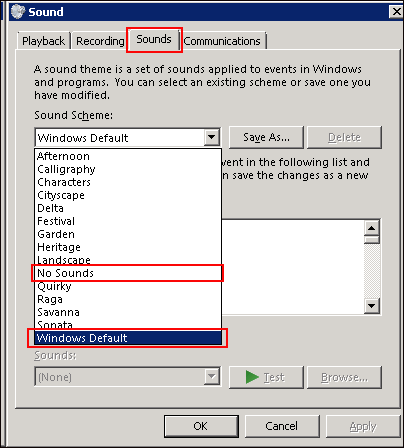Screen dimensions: 404x448
Task: Choose the Calligraphy sound scheme
Action: coord(128,169)
